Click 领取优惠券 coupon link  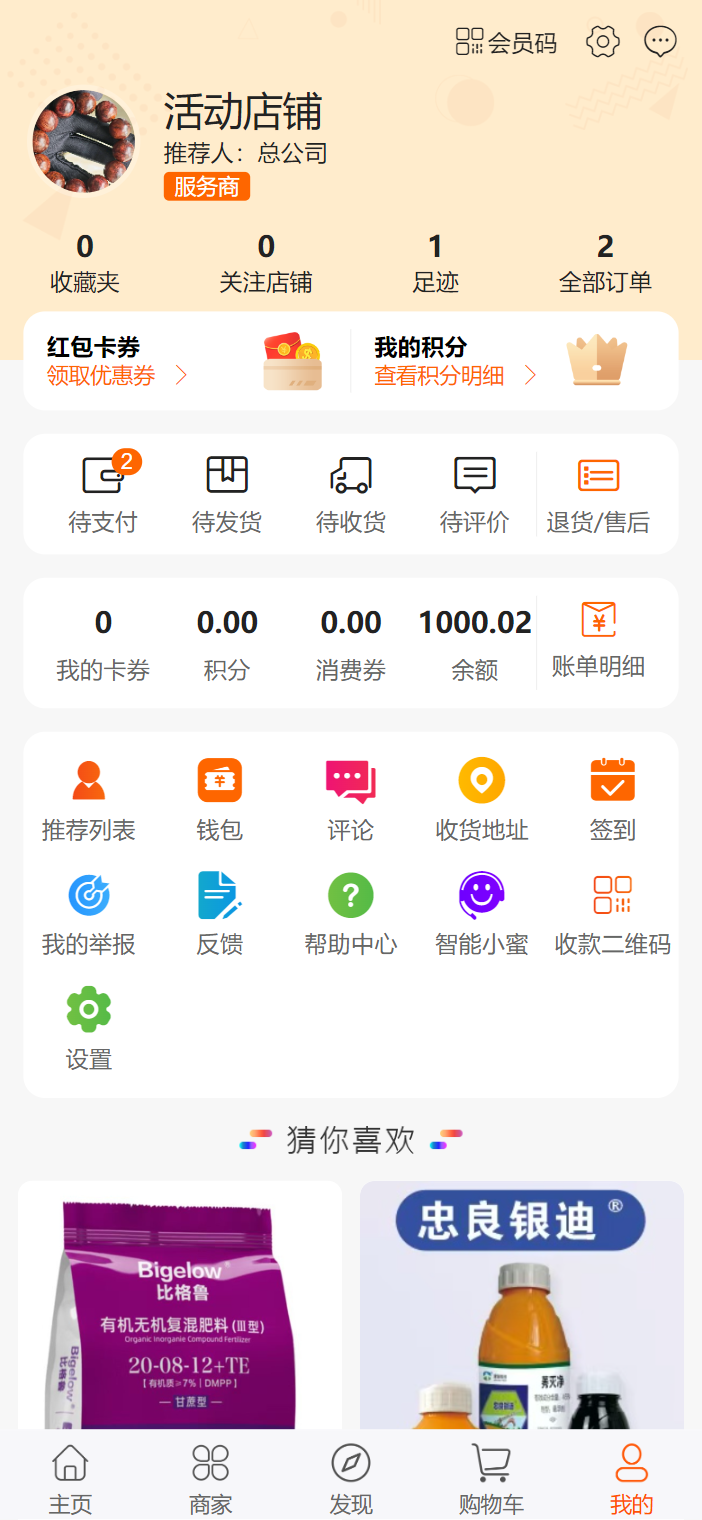tap(101, 376)
